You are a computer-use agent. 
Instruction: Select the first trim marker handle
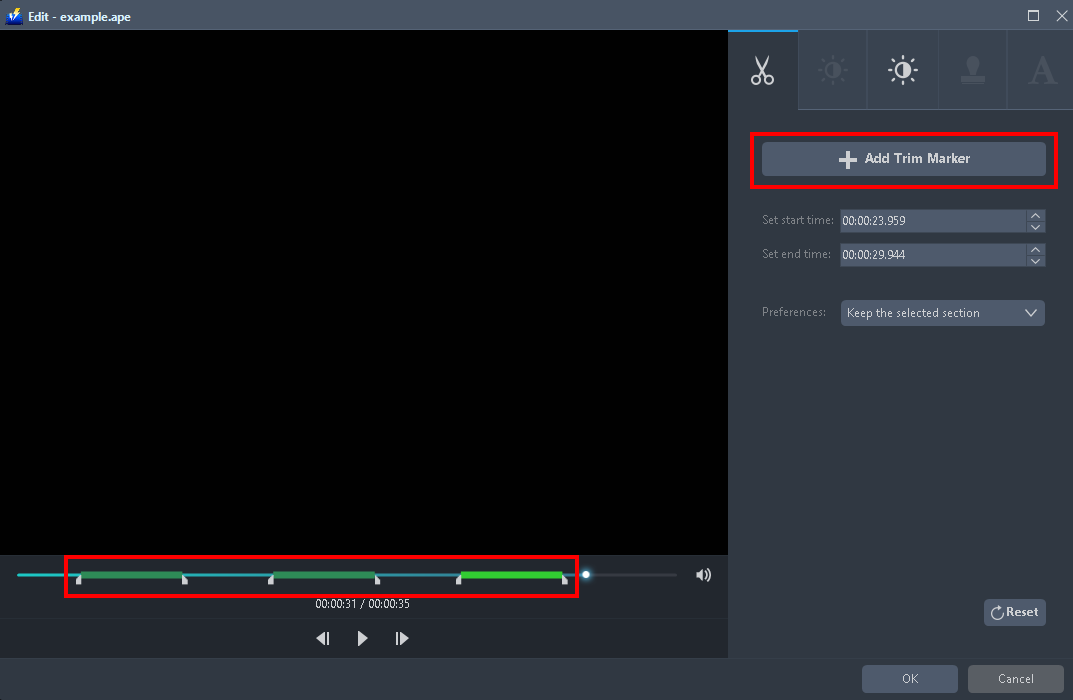coord(79,580)
